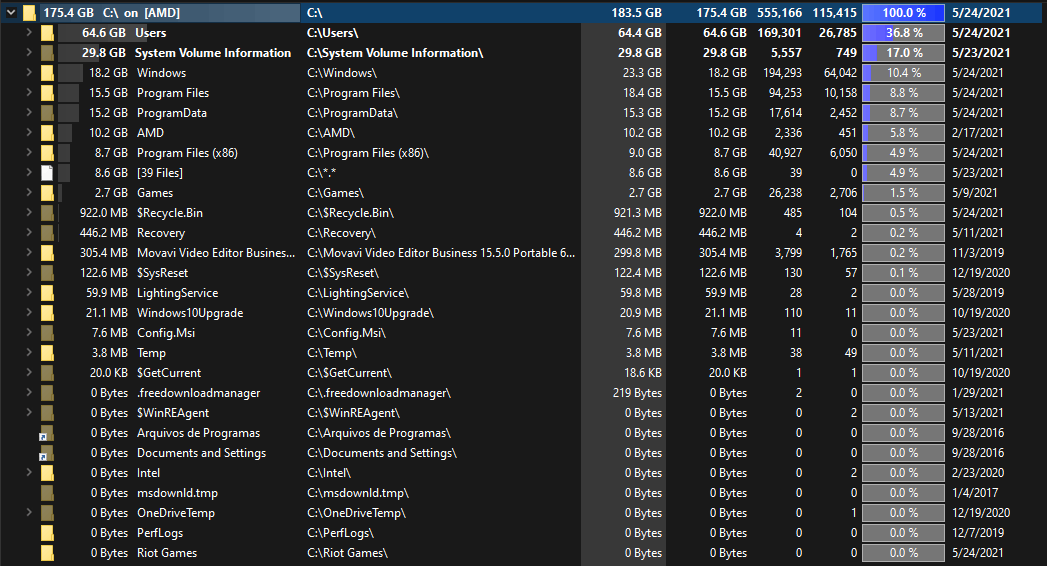Expand the Program Files folder node
This screenshot has height=566, width=1047.
click(x=29, y=92)
